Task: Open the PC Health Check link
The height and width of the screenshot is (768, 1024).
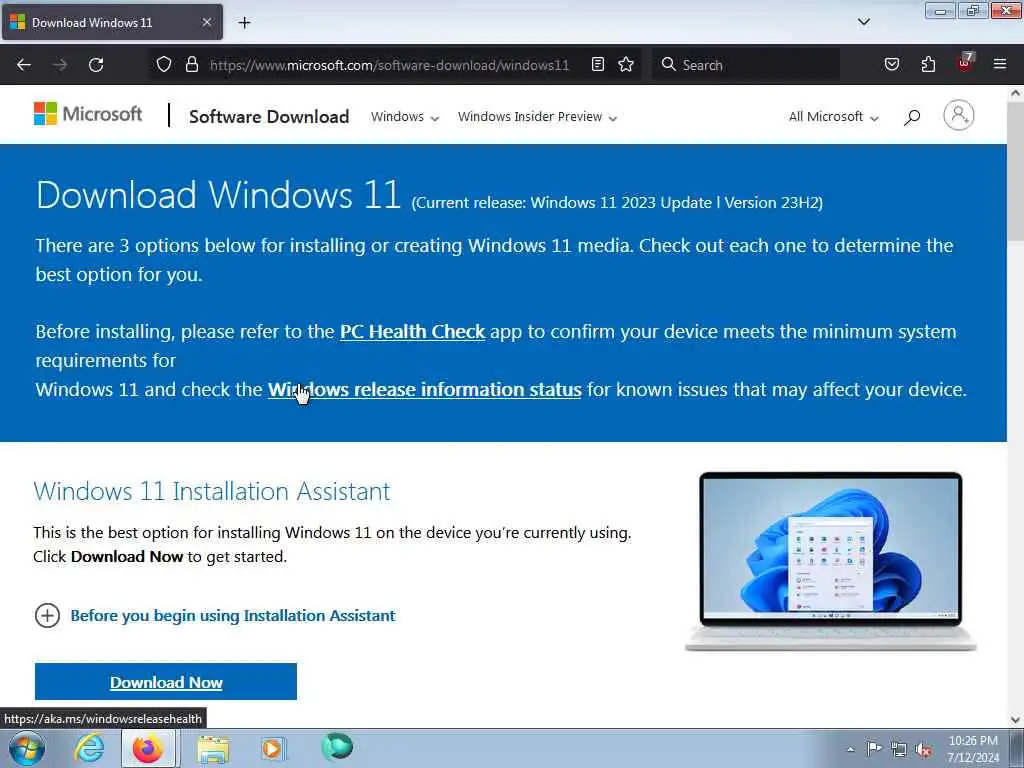Action: tap(413, 332)
